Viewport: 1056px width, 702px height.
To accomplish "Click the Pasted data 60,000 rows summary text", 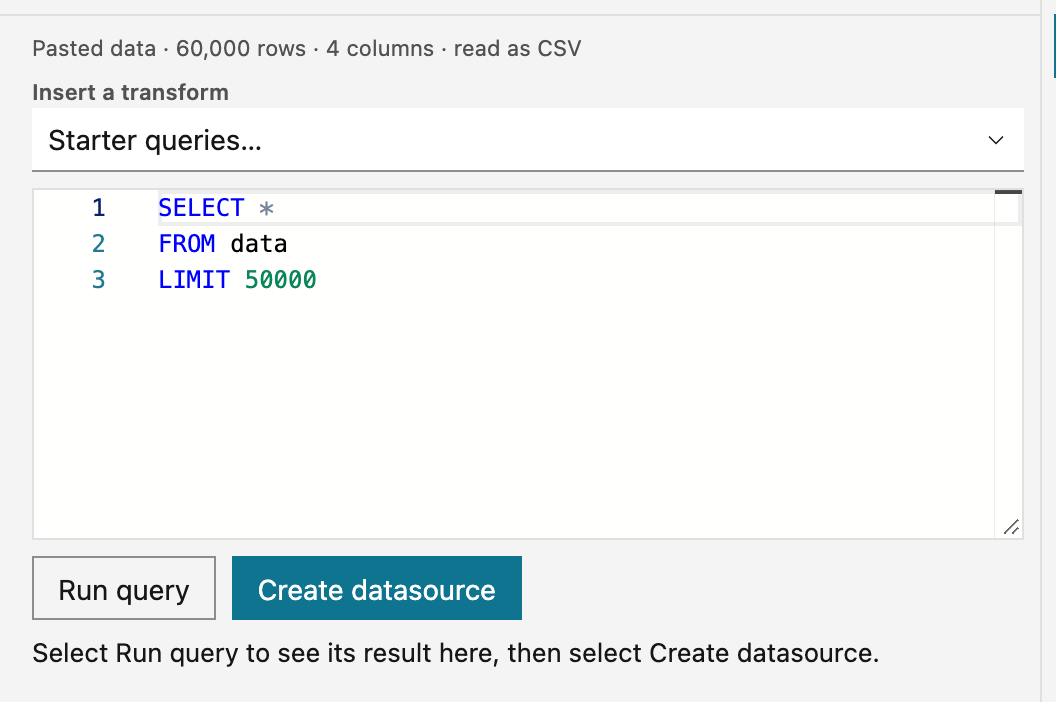I will (306, 49).
